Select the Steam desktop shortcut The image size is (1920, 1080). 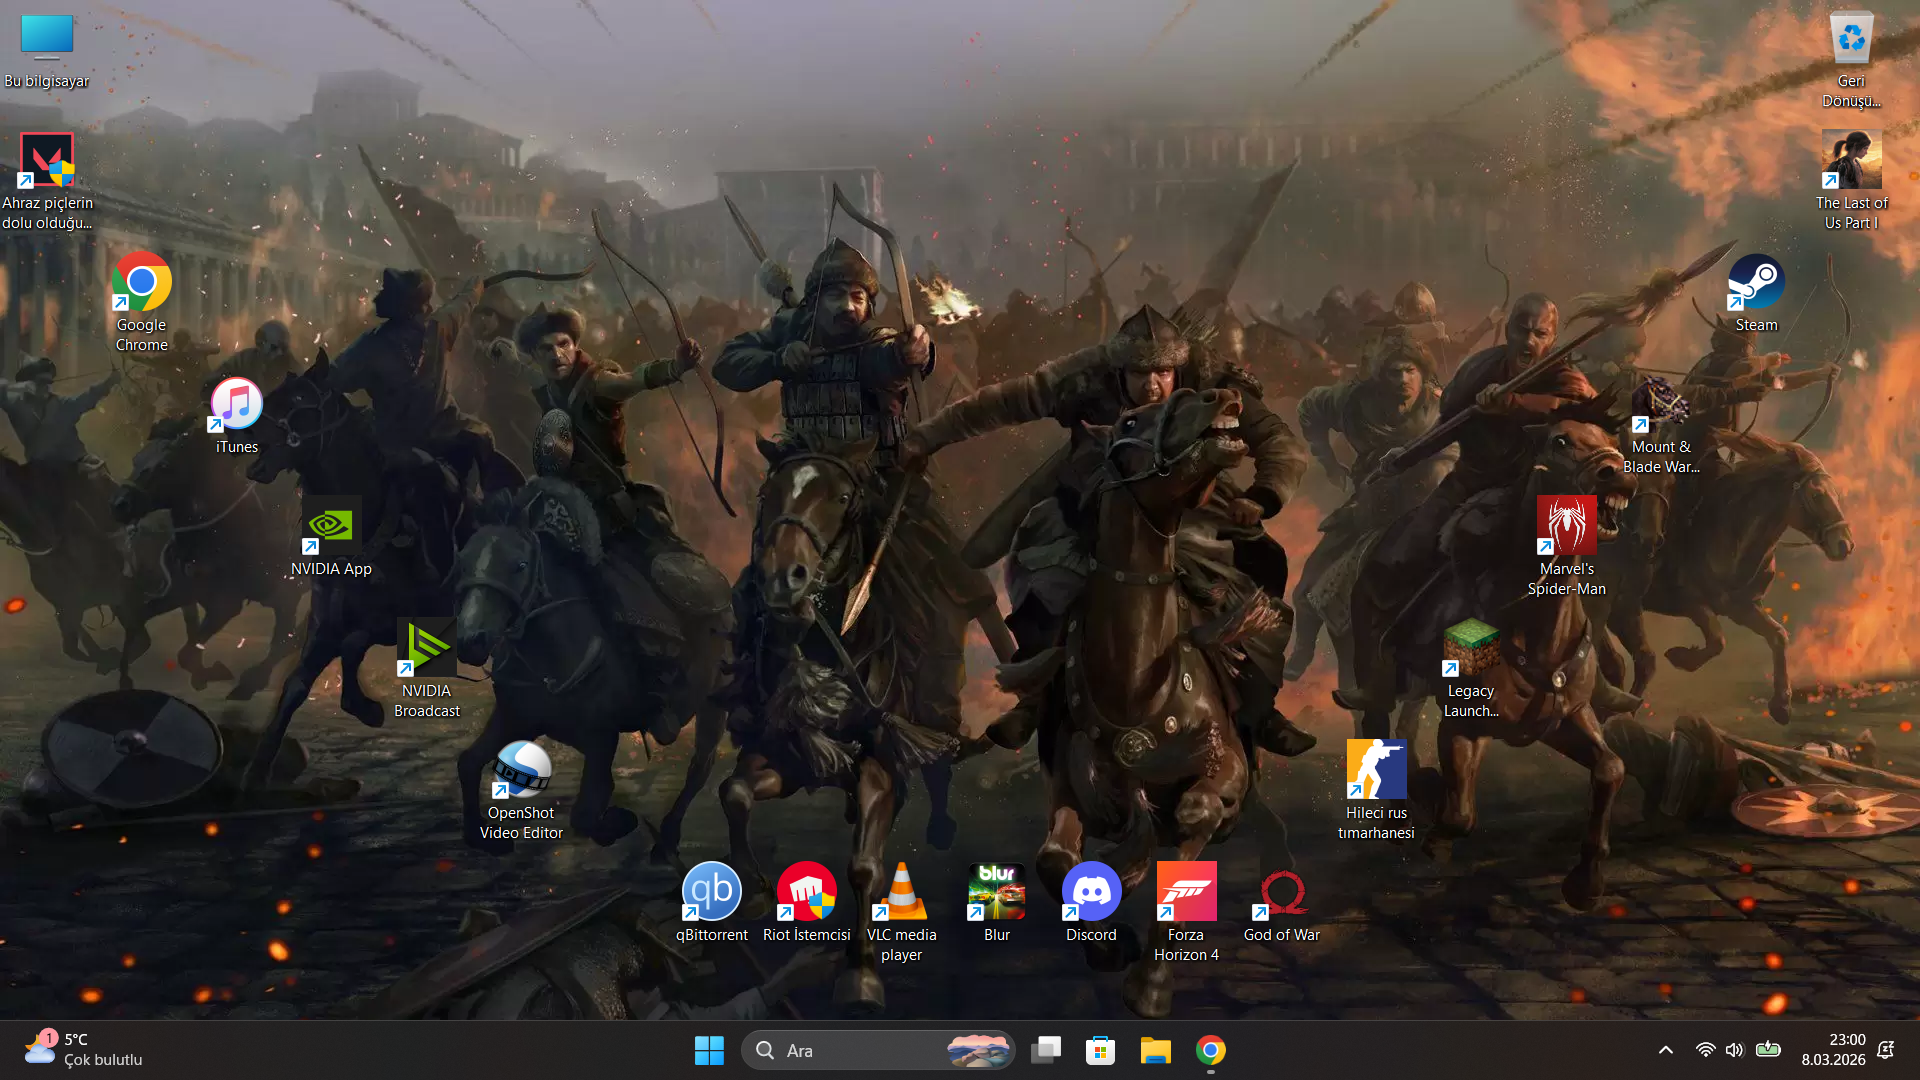1756,294
